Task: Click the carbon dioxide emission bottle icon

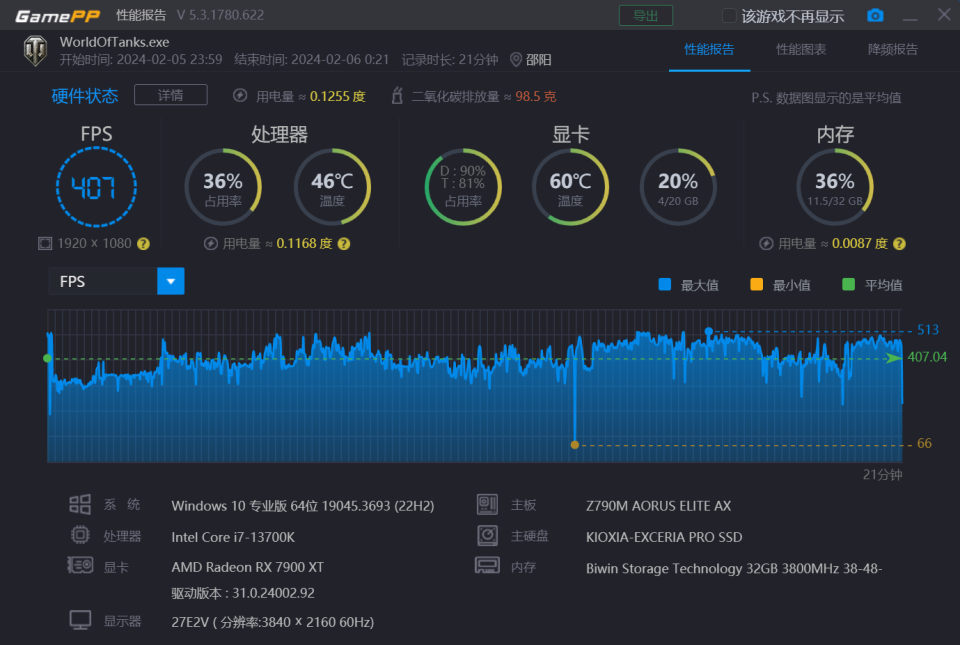Action: (x=397, y=95)
